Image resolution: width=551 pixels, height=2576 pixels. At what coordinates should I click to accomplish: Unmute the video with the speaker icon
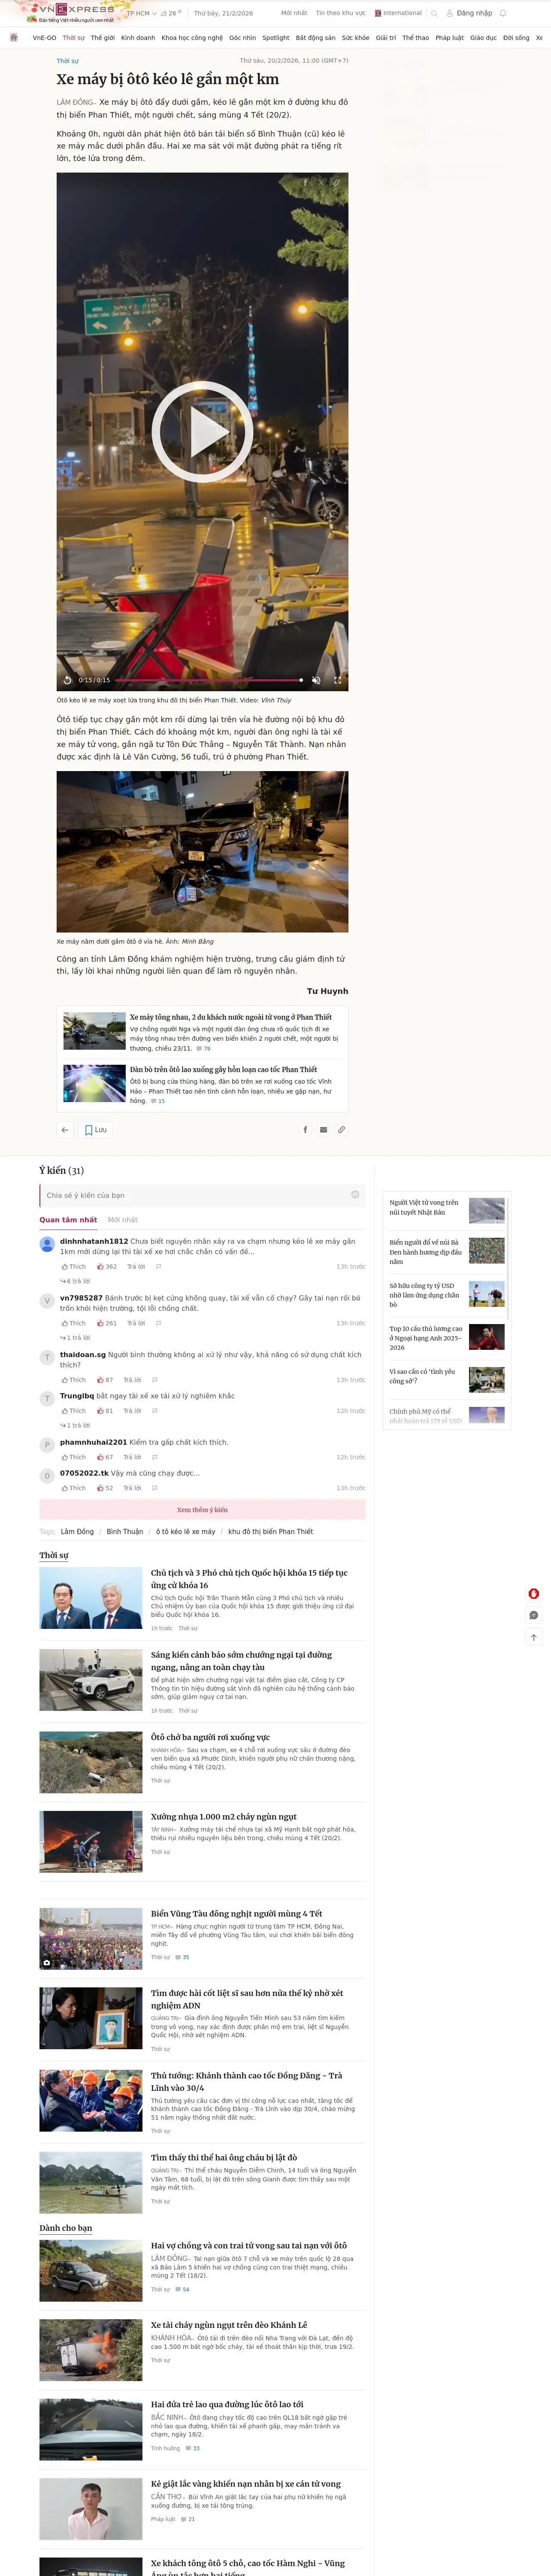point(316,680)
